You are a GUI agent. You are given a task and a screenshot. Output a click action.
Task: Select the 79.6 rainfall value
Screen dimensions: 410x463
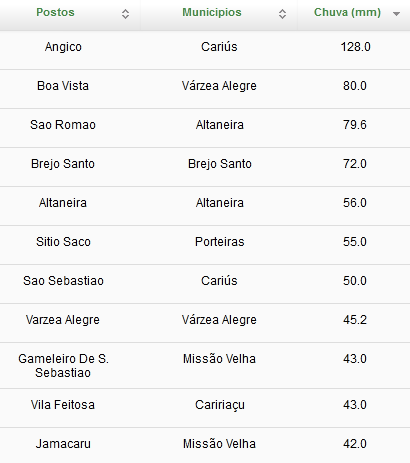point(355,125)
